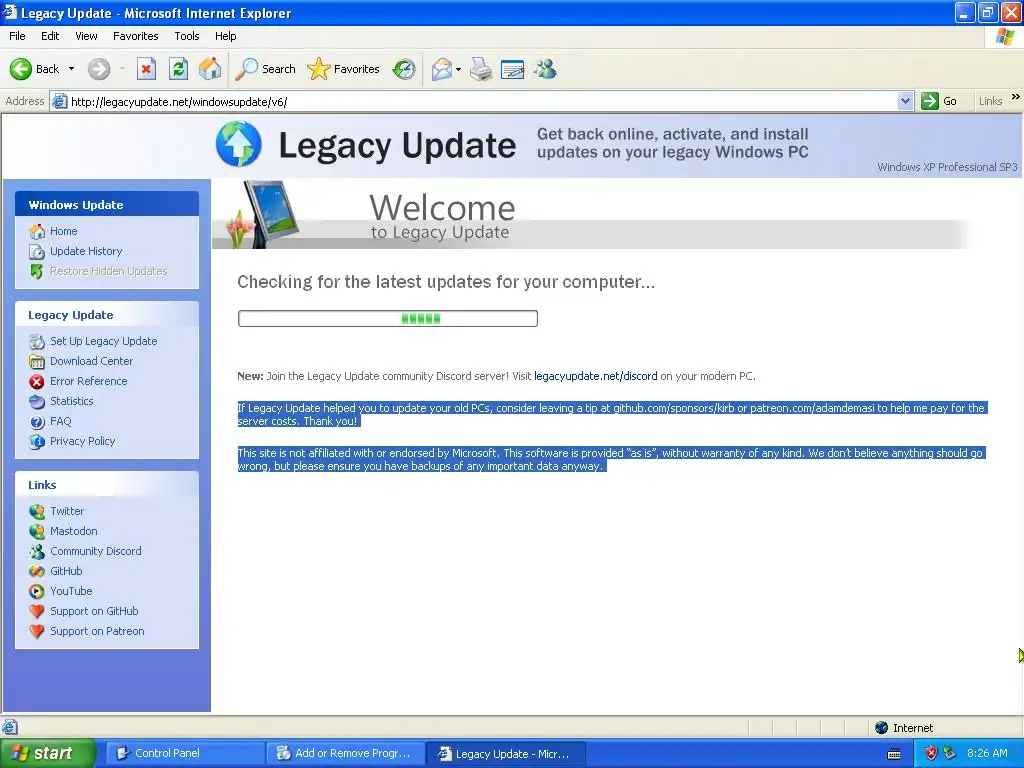This screenshot has height=768, width=1024.
Task: Refresh the page with green arrows icon
Action: pos(178,69)
